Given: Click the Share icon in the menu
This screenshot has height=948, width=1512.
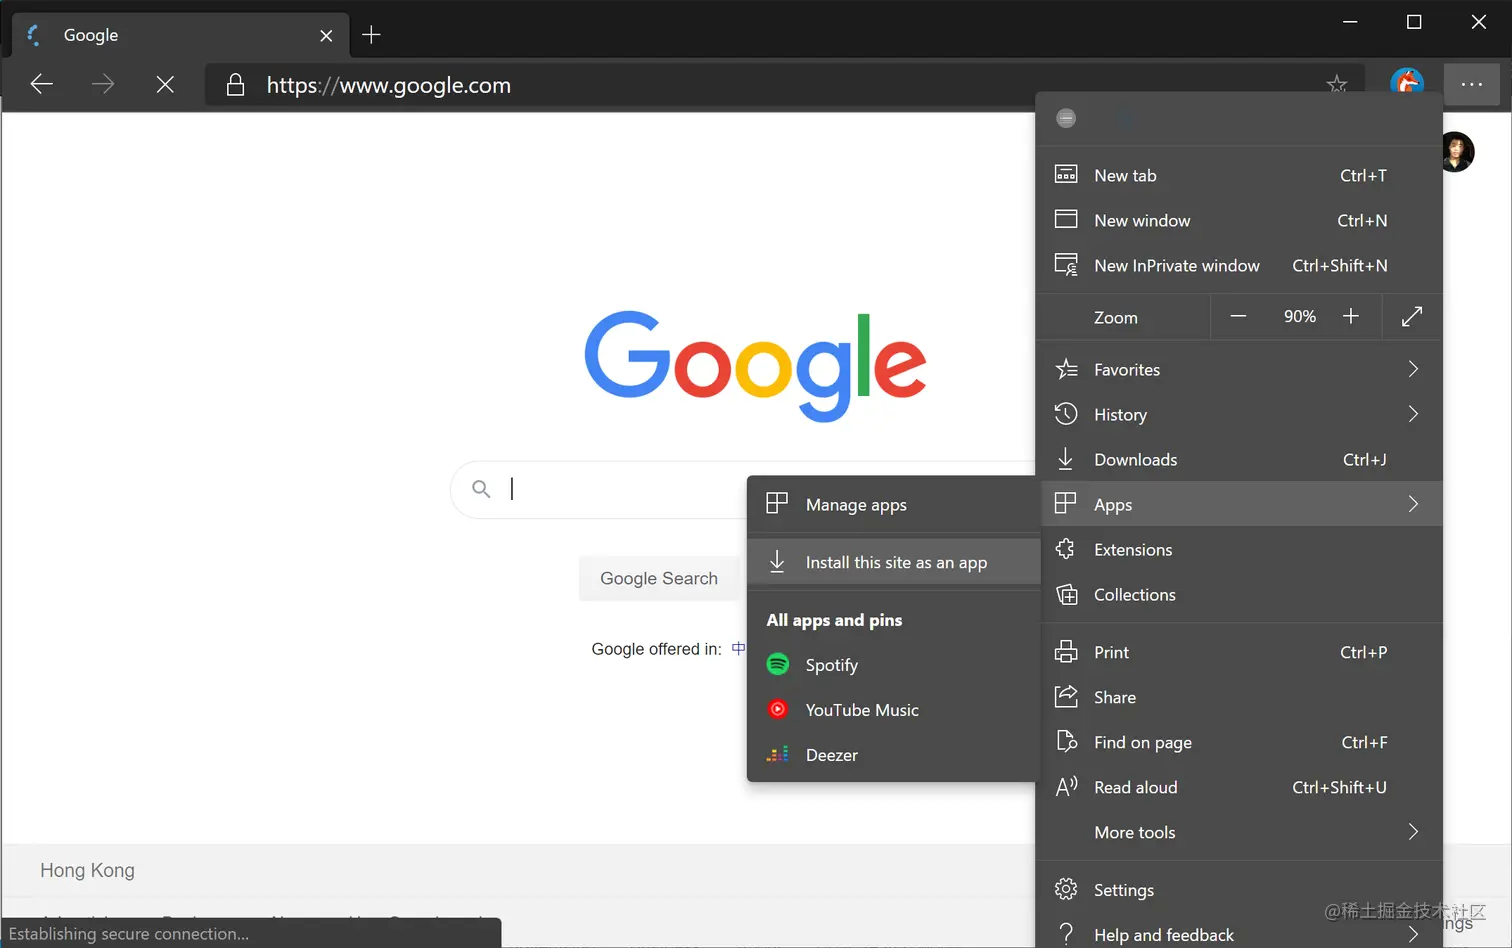Looking at the screenshot, I should [x=1067, y=697].
